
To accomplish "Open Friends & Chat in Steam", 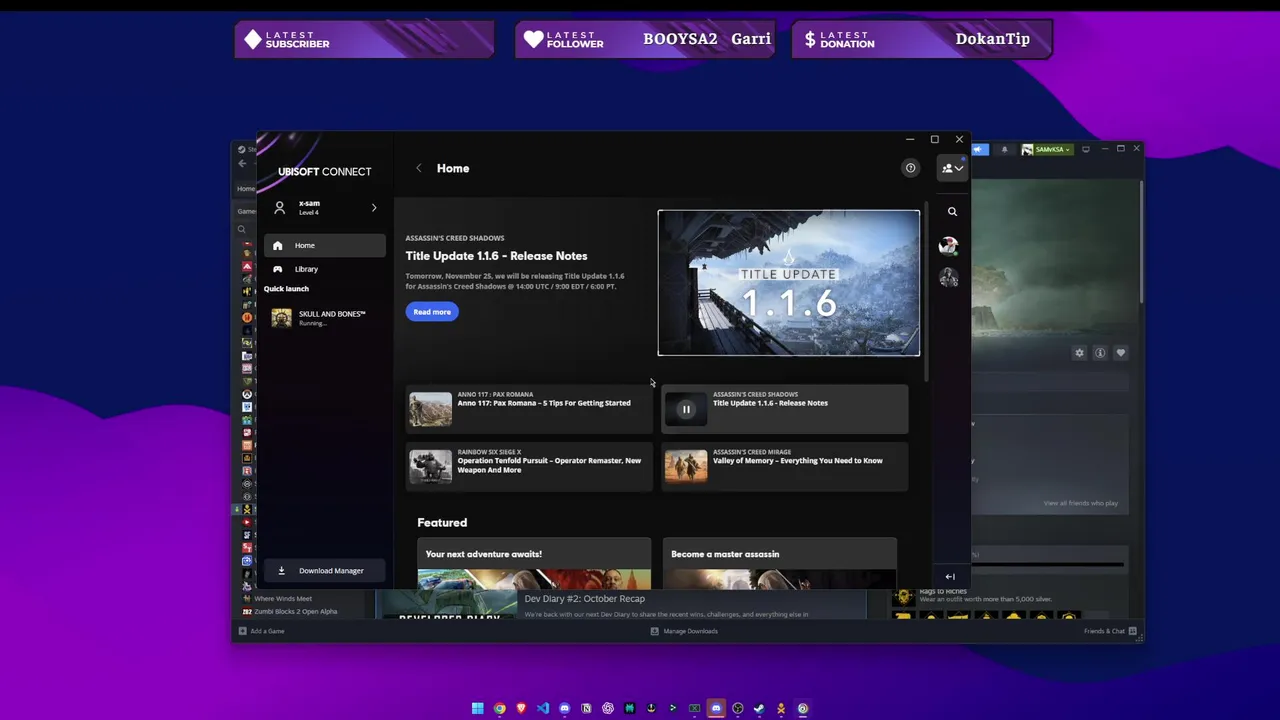I will coord(1110,631).
